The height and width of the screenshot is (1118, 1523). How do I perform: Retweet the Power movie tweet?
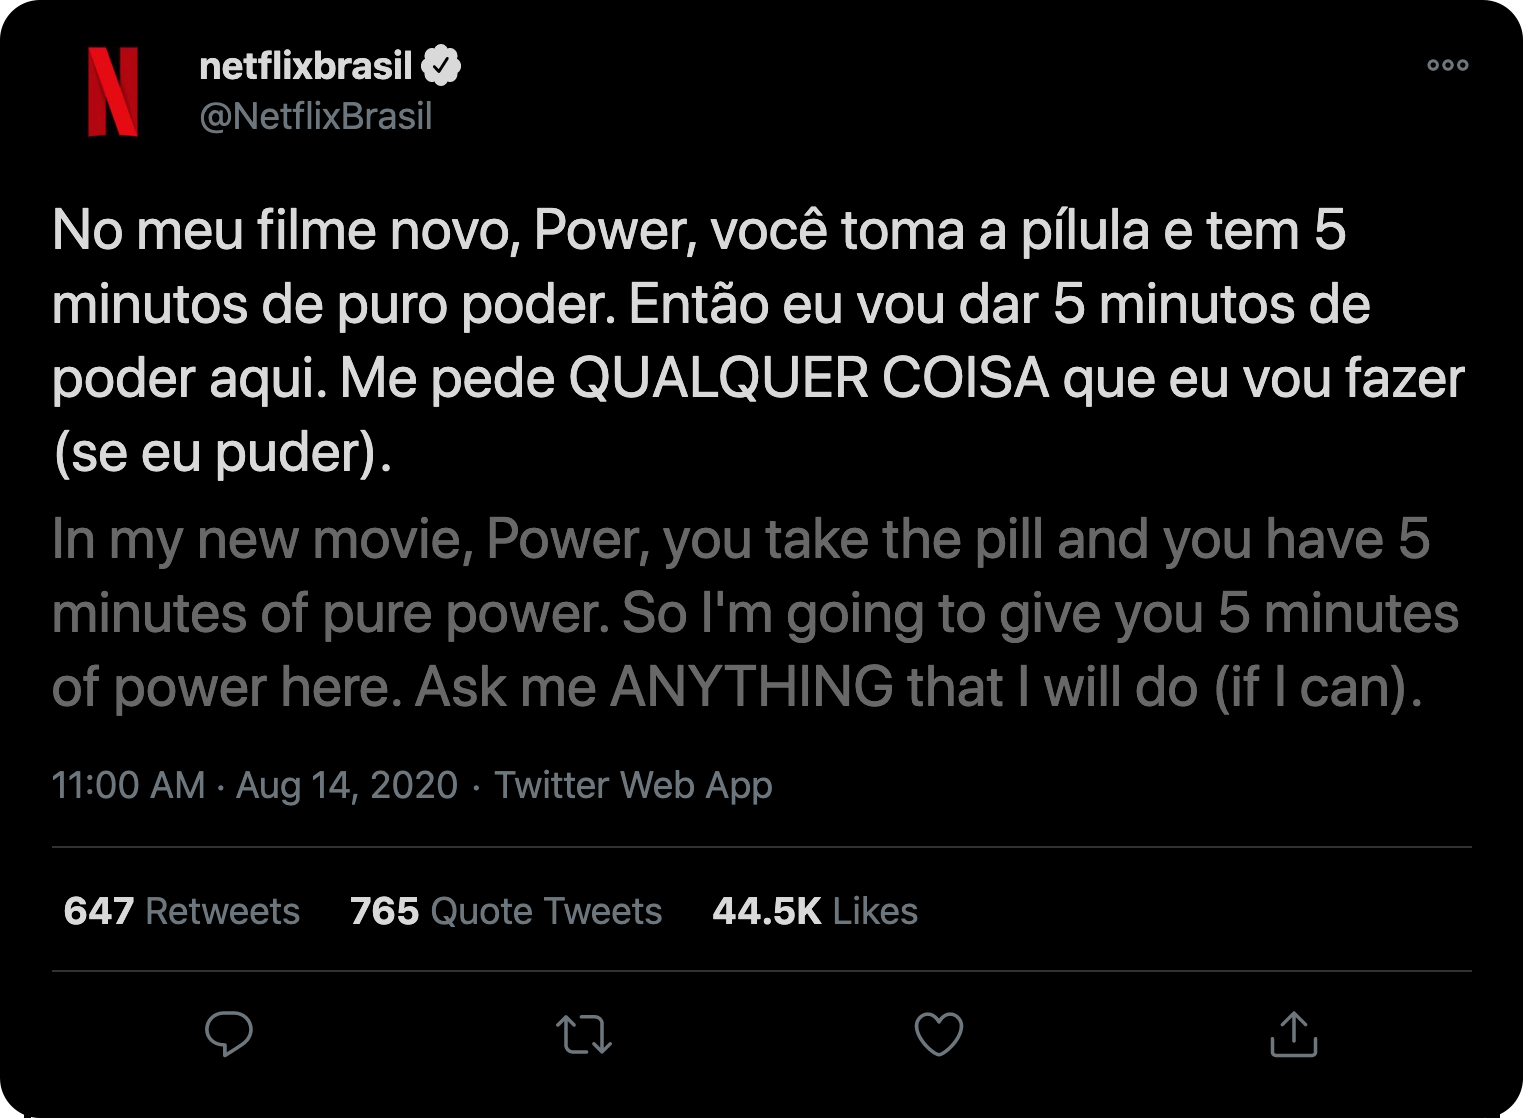coord(583,1035)
